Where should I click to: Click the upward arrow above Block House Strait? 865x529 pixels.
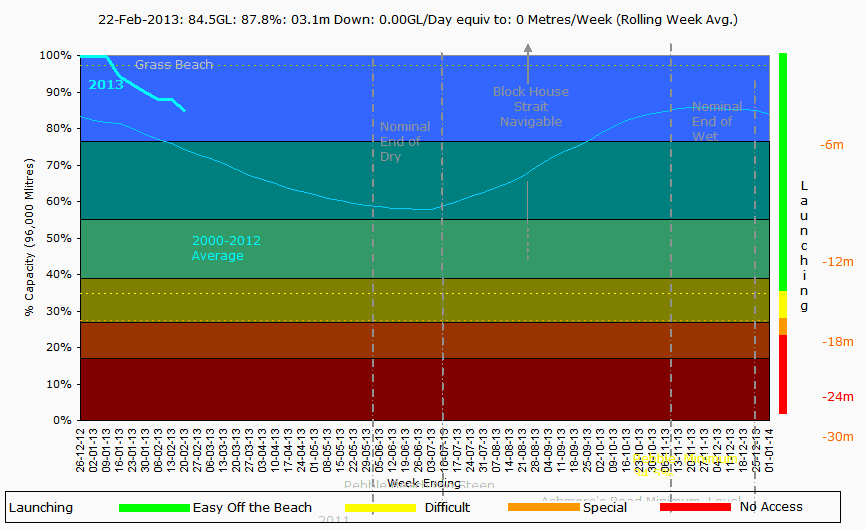(529, 50)
